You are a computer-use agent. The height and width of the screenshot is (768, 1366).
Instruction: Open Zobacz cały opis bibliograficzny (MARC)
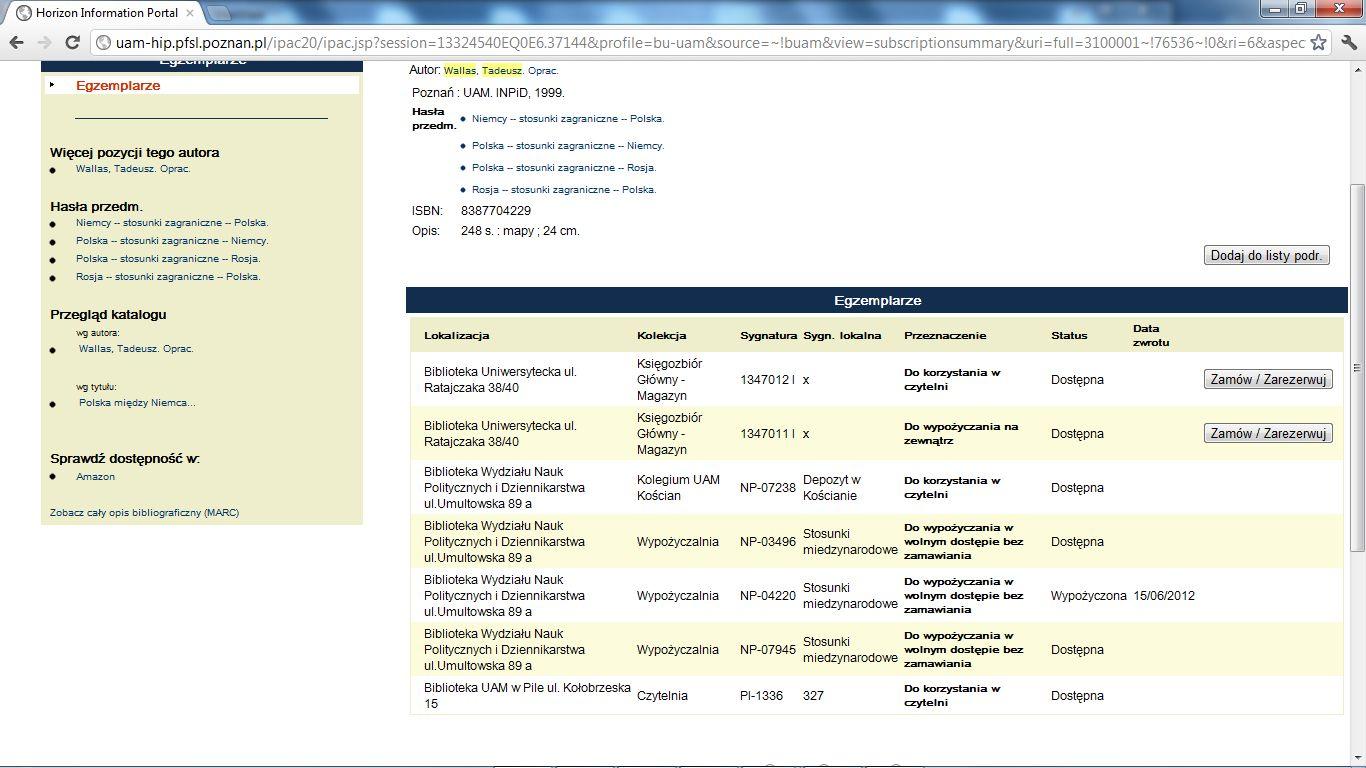point(145,512)
